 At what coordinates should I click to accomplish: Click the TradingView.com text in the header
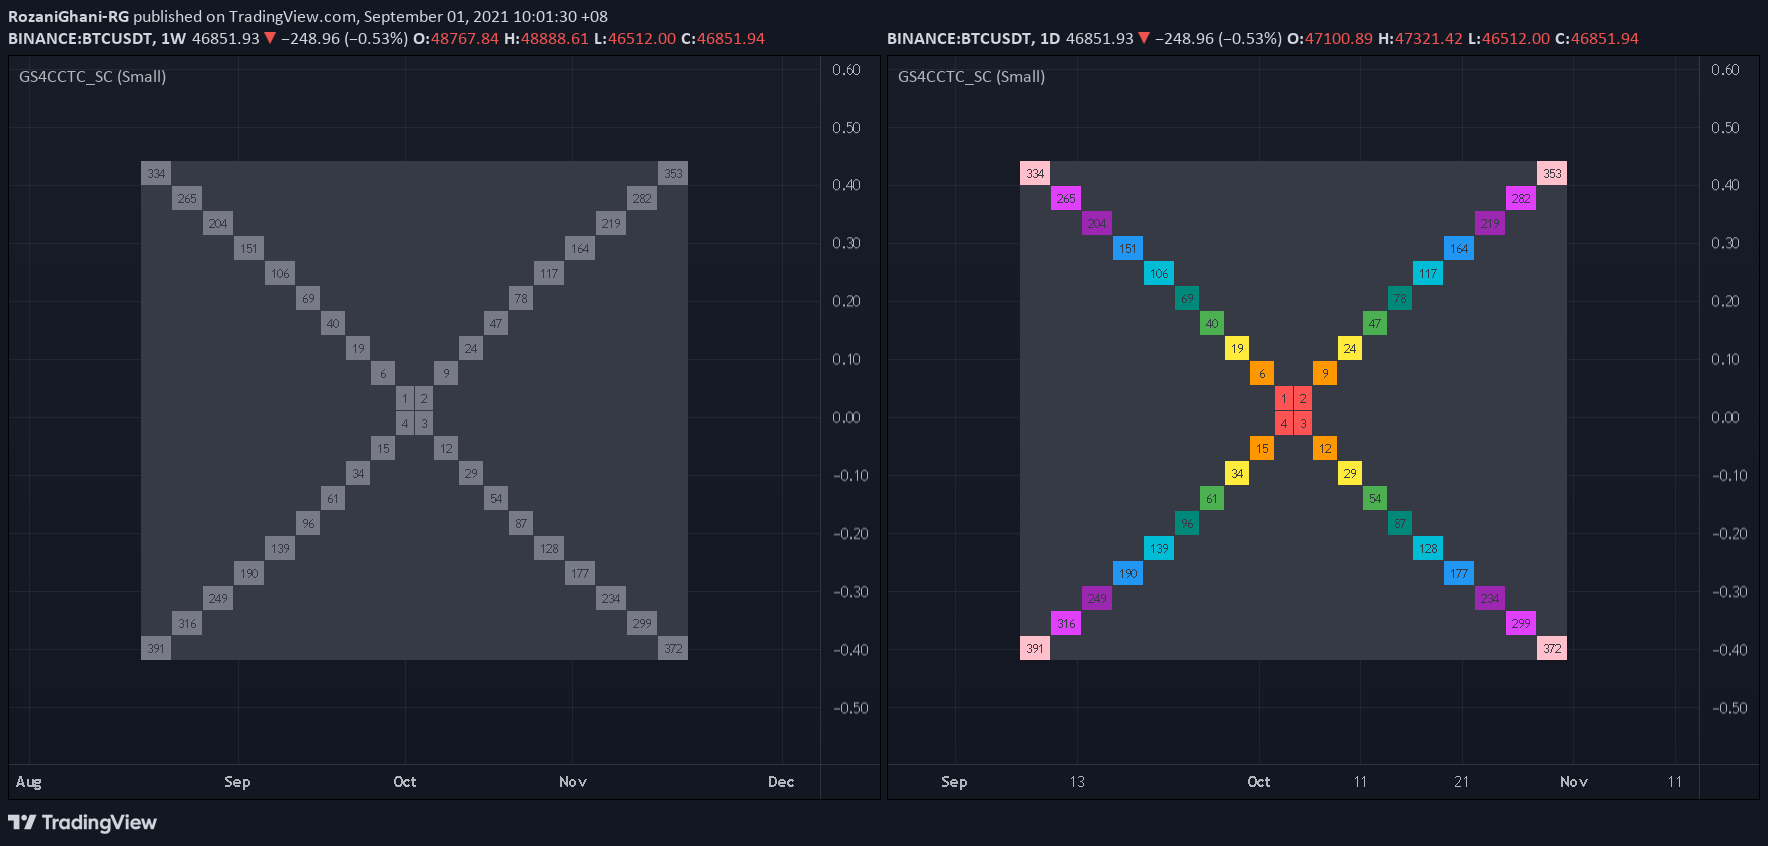tap(292, 16)
